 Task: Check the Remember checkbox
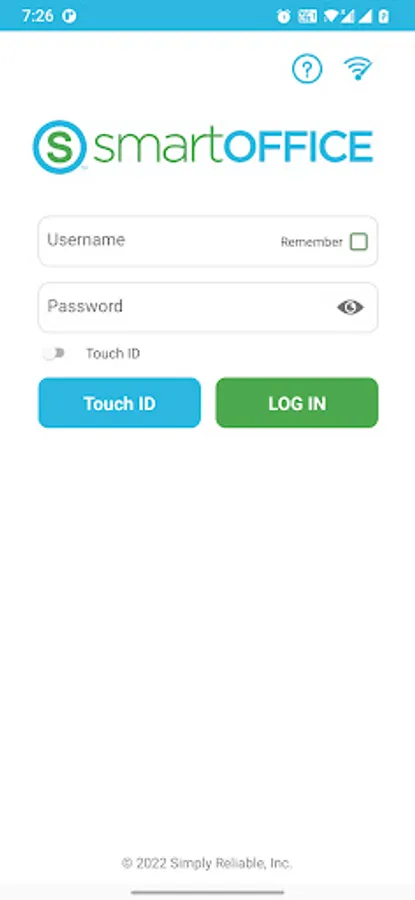tap(359, 242)
